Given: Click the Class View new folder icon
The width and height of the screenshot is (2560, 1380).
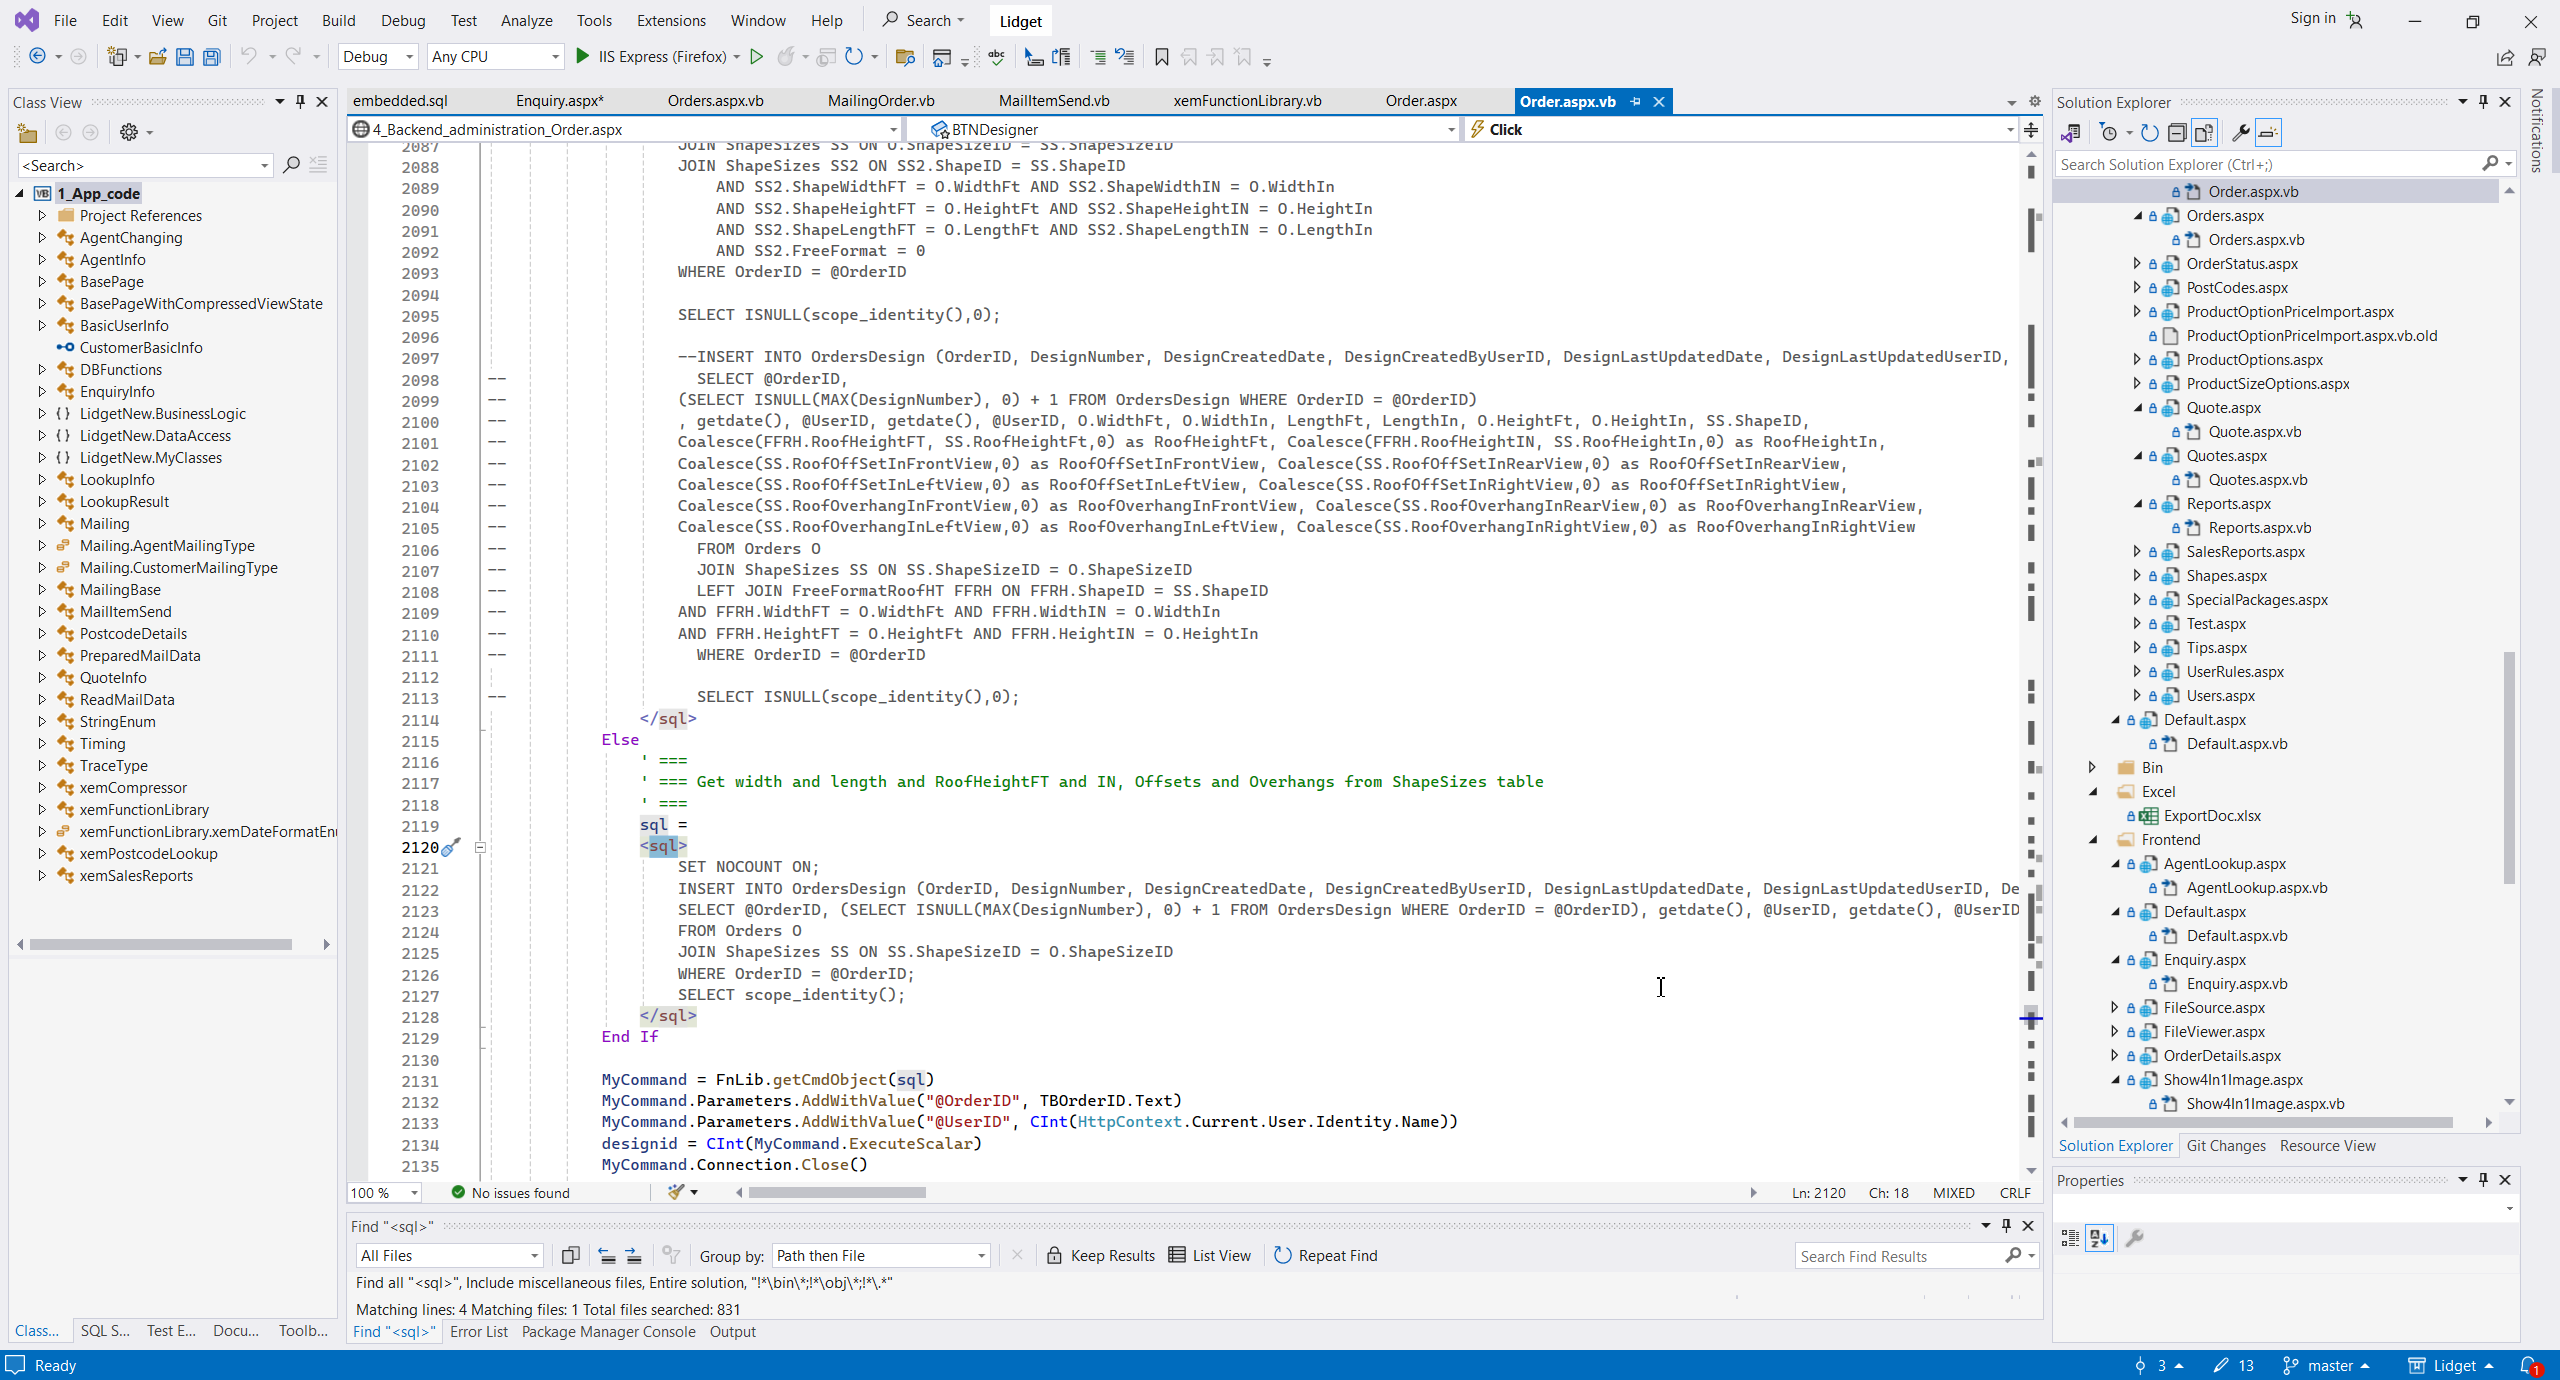Looking at the screenshot, I should (27, 132).
